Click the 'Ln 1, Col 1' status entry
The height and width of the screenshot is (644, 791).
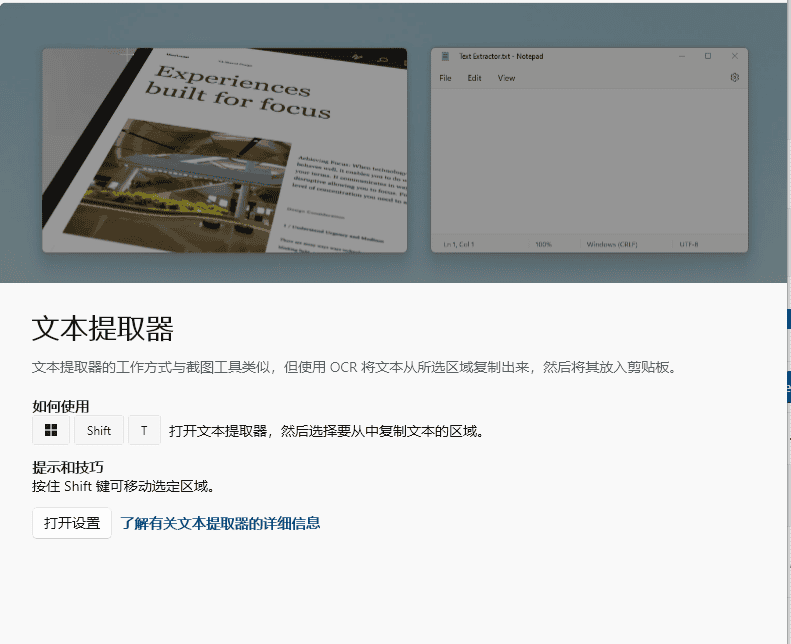[459, 245]
